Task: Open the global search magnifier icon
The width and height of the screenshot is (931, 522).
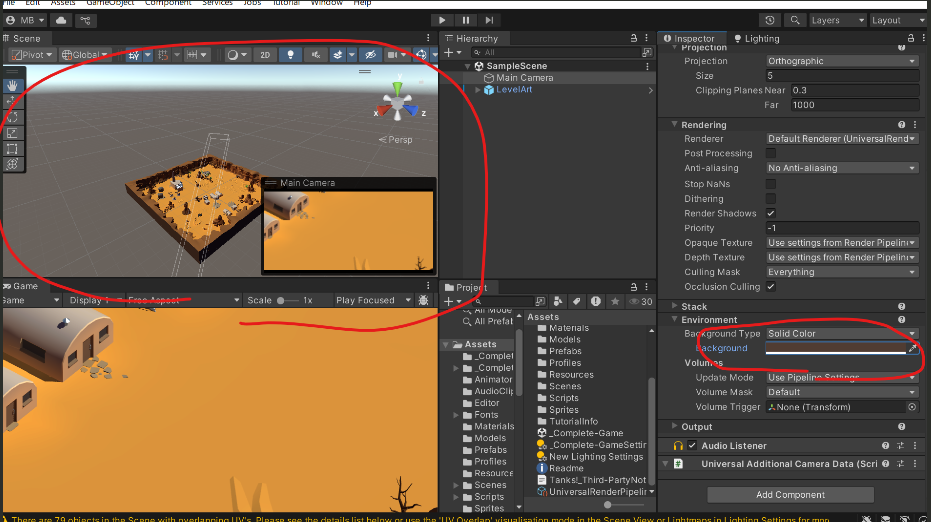Action: pyautogui.click(x=794, y=20)
